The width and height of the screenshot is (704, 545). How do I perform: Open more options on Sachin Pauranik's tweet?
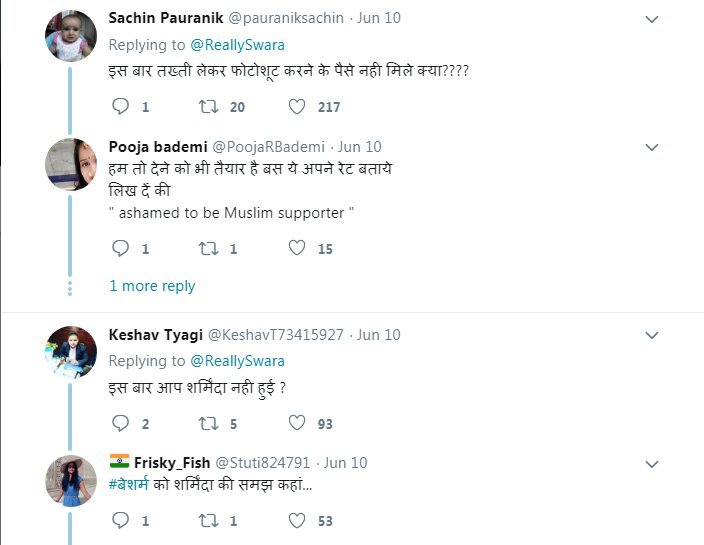pos(652,20)
